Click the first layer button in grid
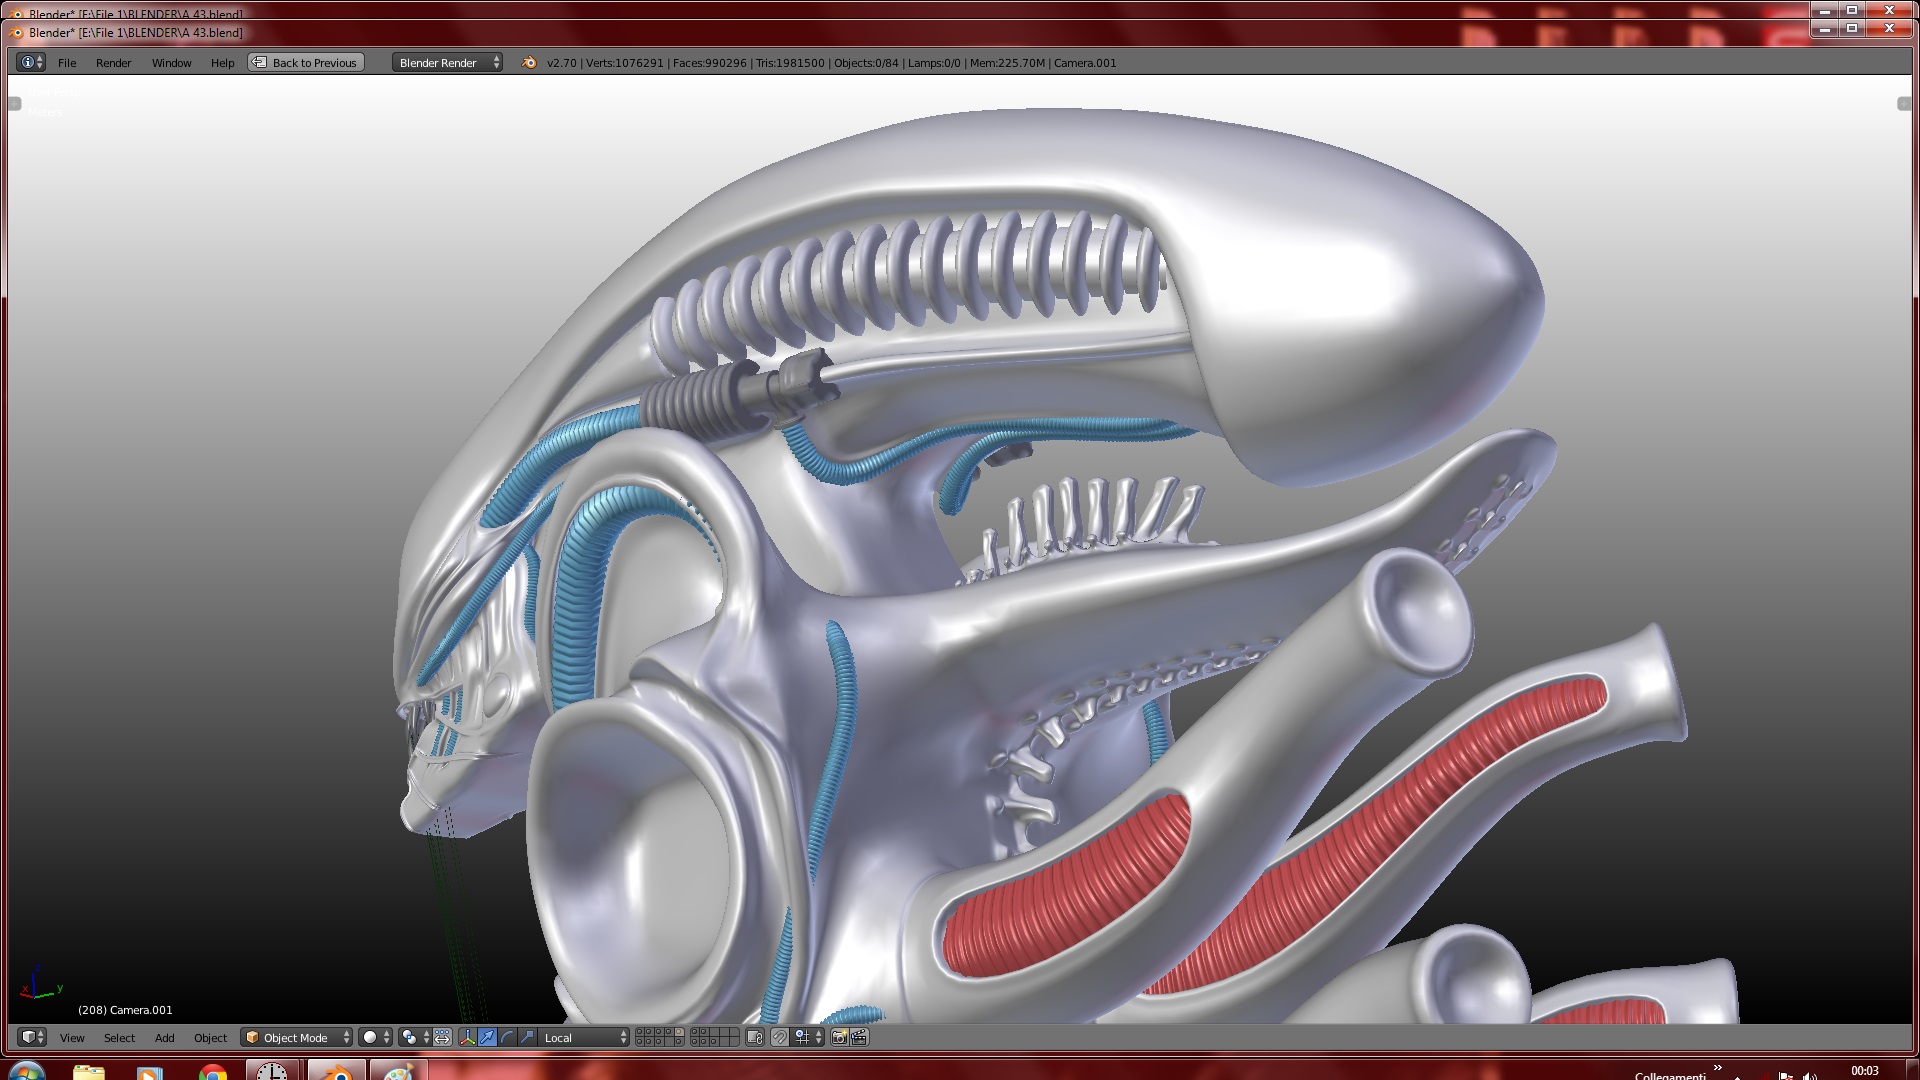 pos(640,1032)
